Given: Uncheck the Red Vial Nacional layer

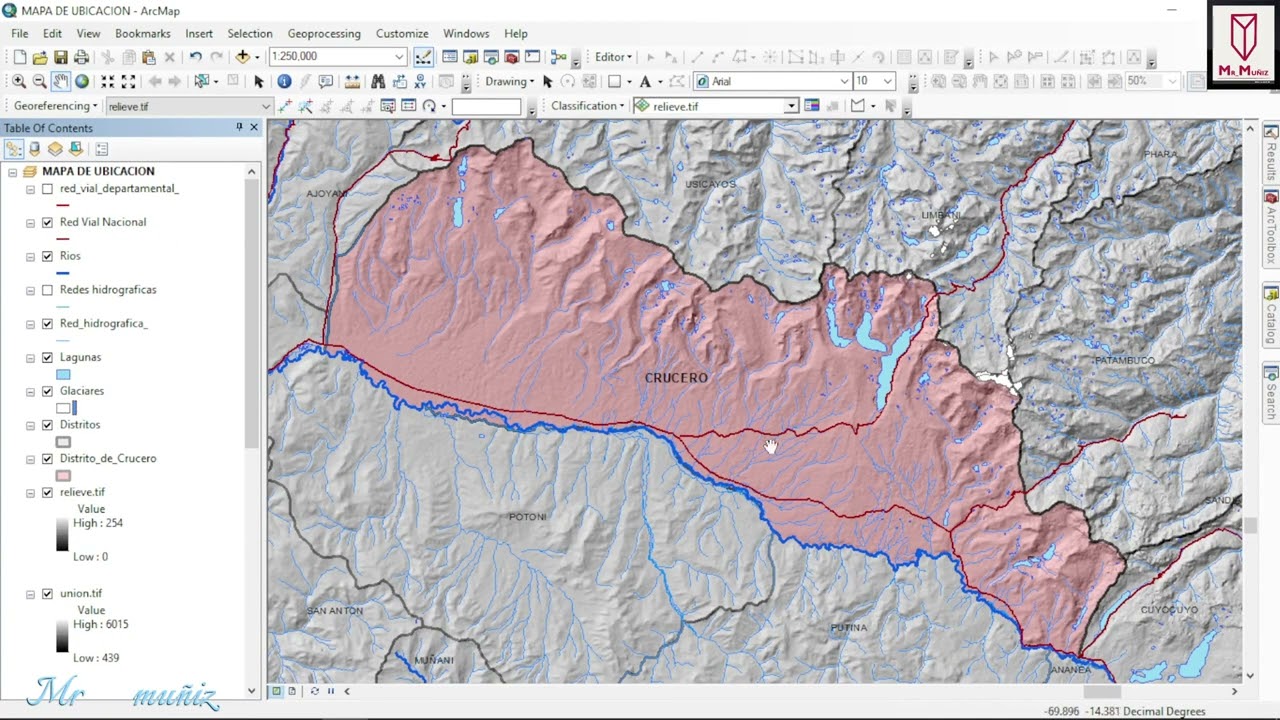Looking at the screenshot, I should tap(47, 222).
